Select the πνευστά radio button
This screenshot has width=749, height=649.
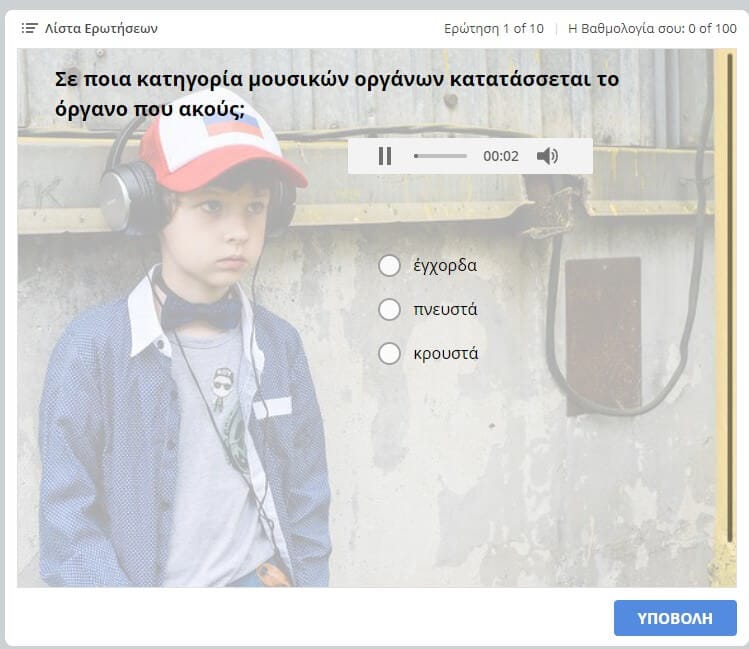390,309
